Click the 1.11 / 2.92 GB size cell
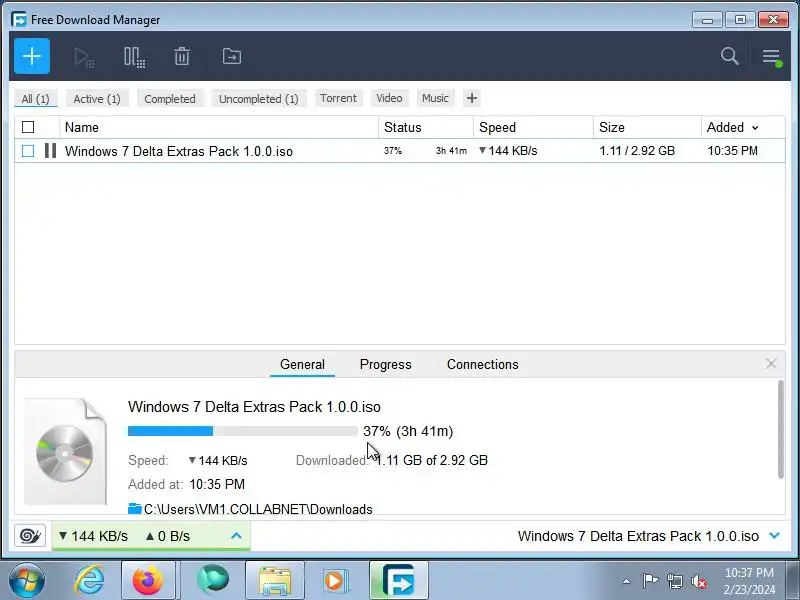 coord(637,151)
